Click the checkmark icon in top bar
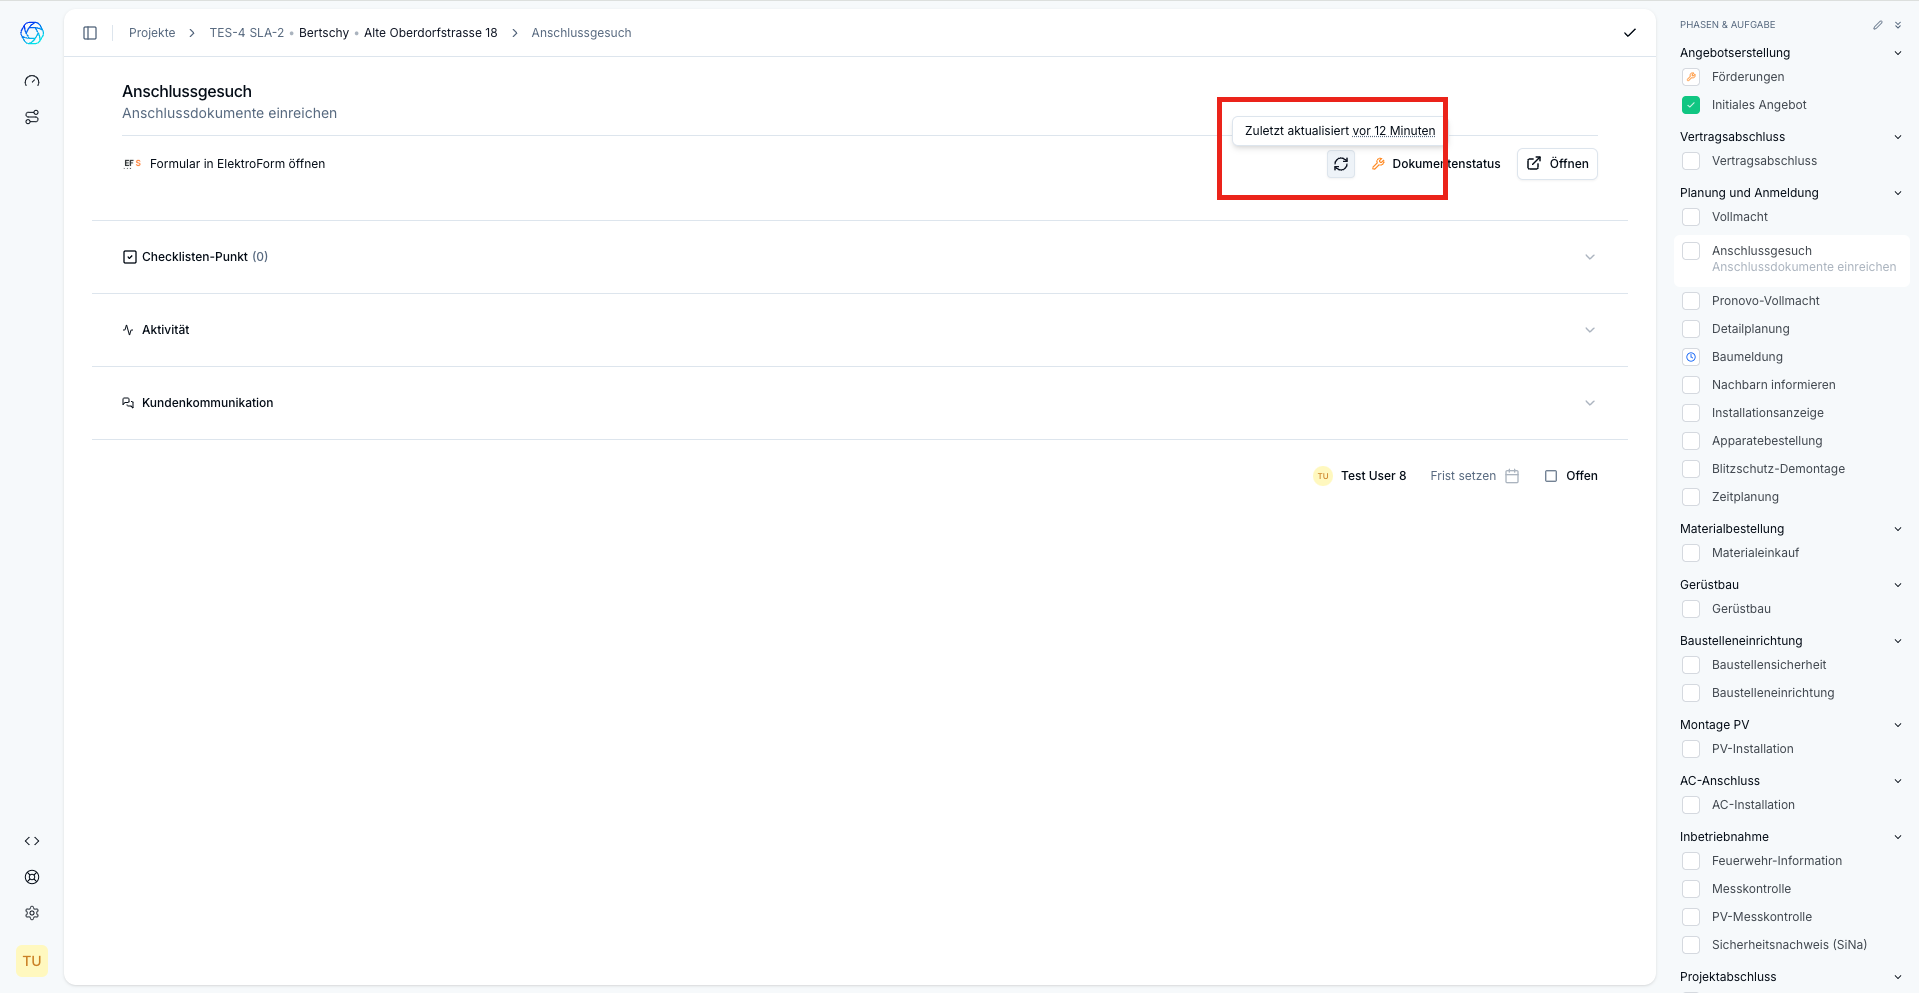Image resolution: width=1919 pixels, height=993 pixels. pos(1629,33)
